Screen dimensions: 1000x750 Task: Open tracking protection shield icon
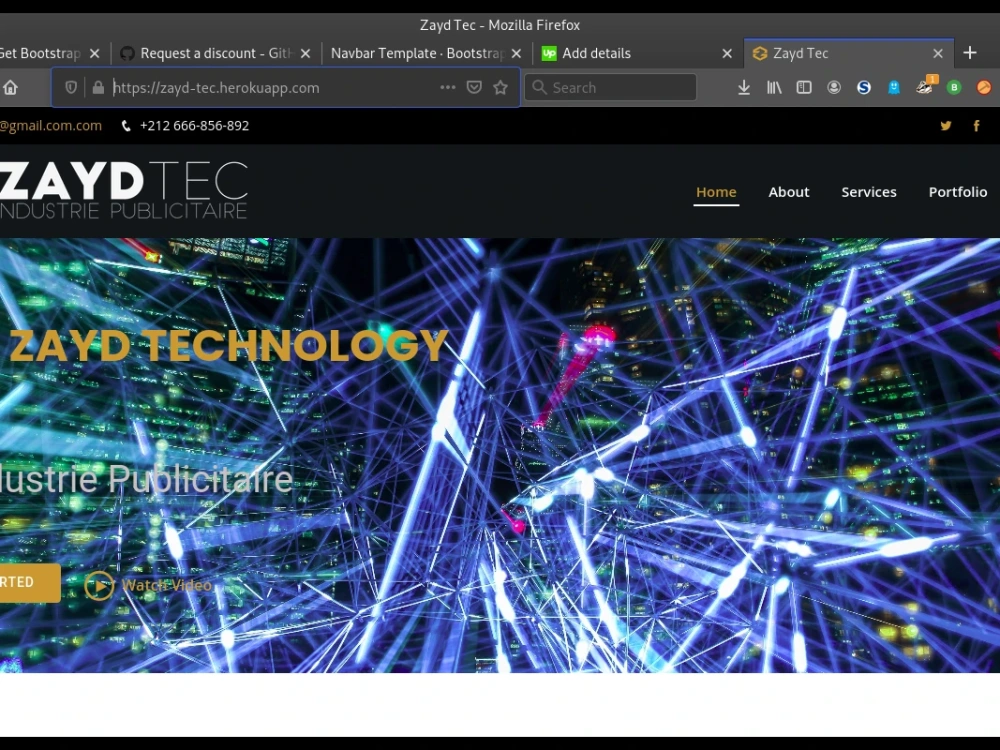(71, 87)
